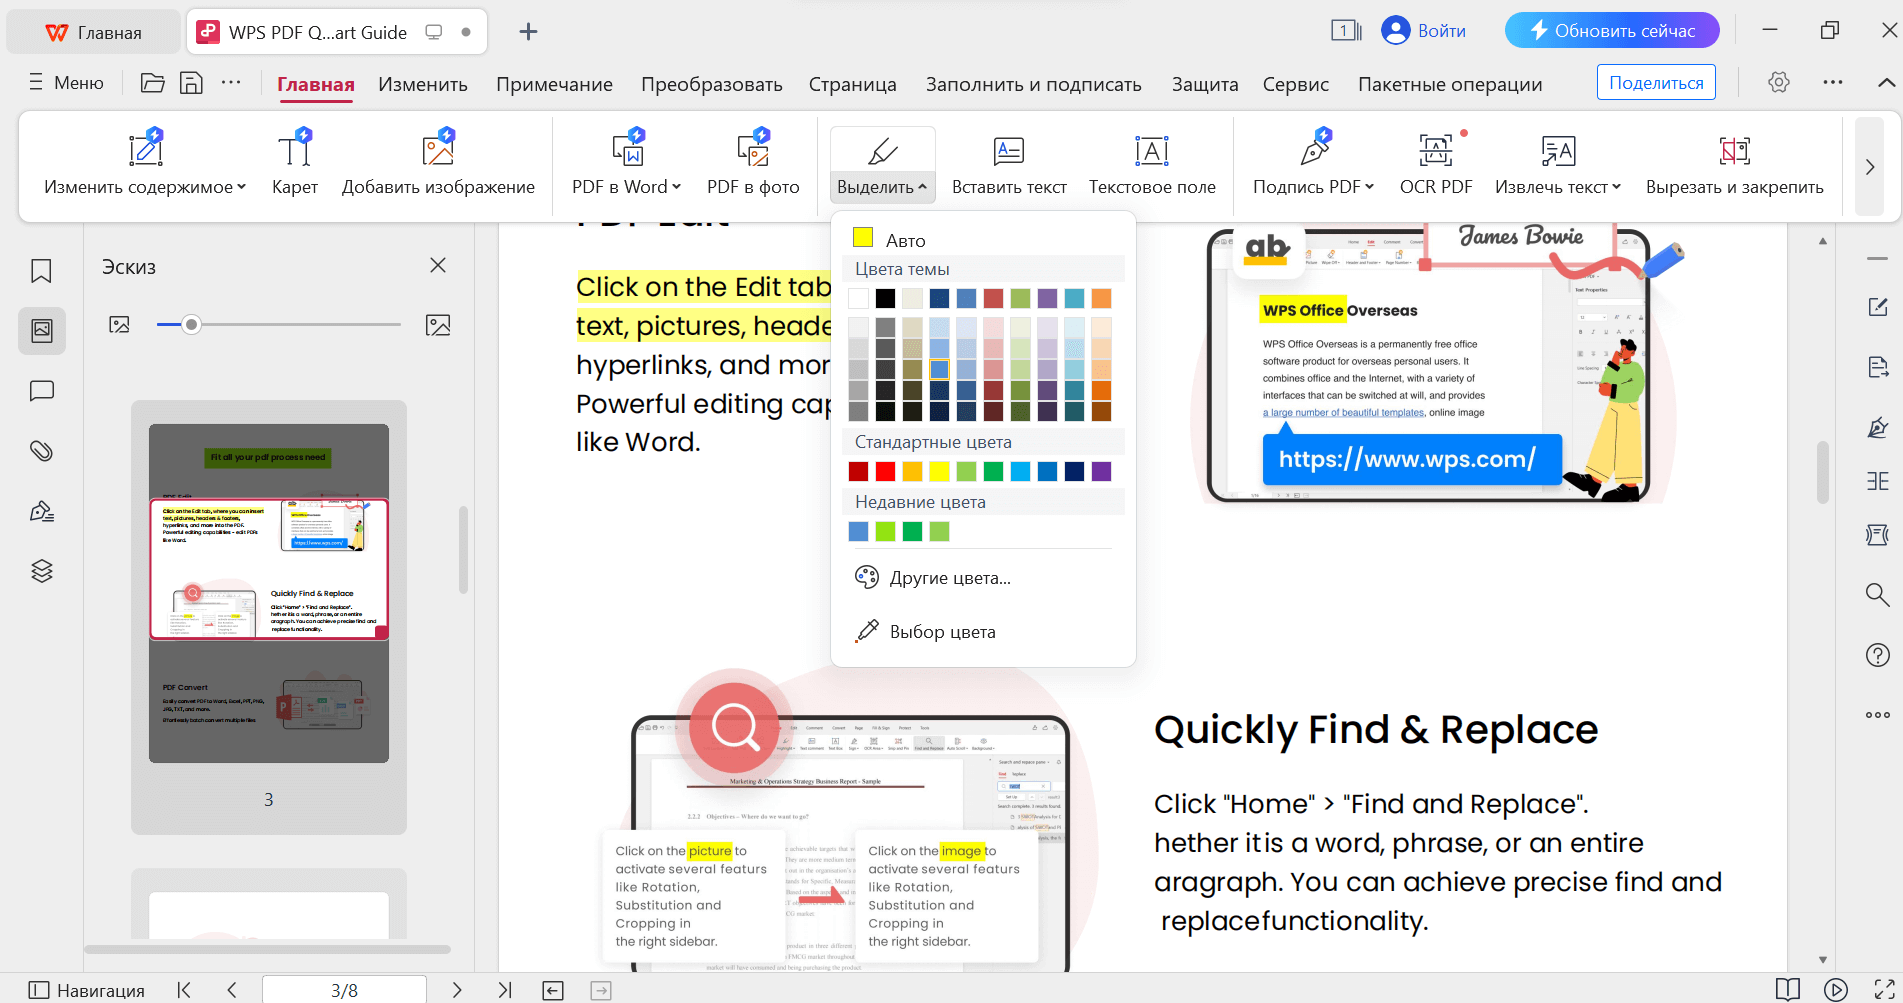
Task: Enter fullscreen mode icon in status bar
Action: pos(1884,990)
